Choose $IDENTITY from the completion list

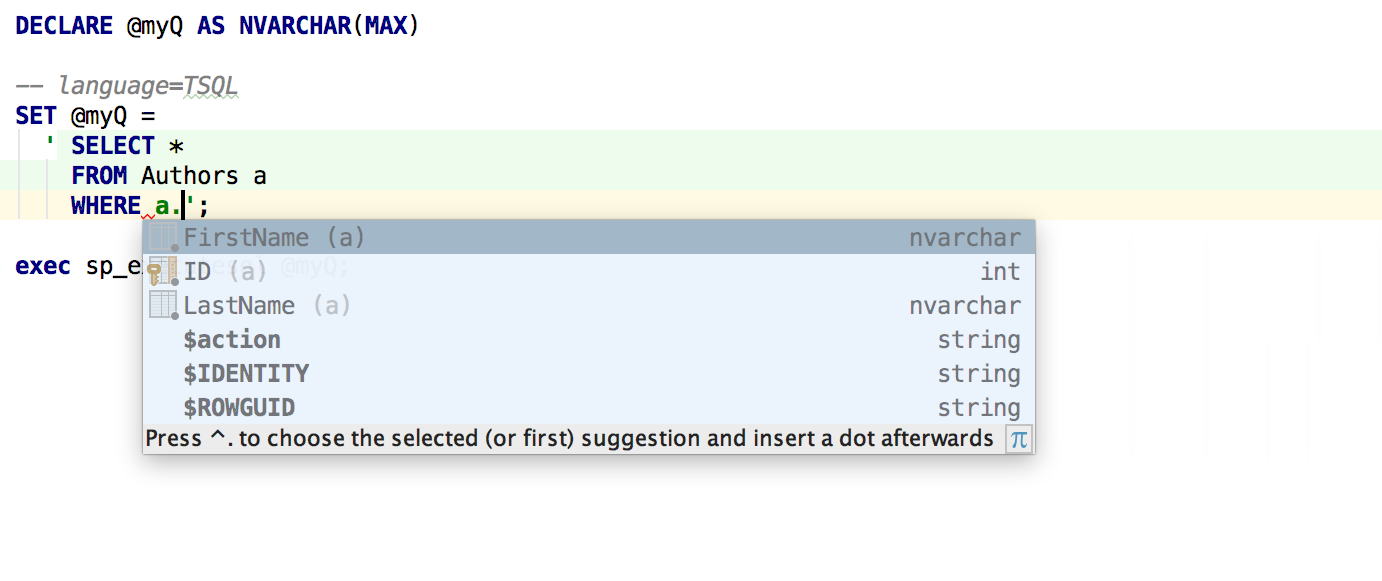point(246,374)
